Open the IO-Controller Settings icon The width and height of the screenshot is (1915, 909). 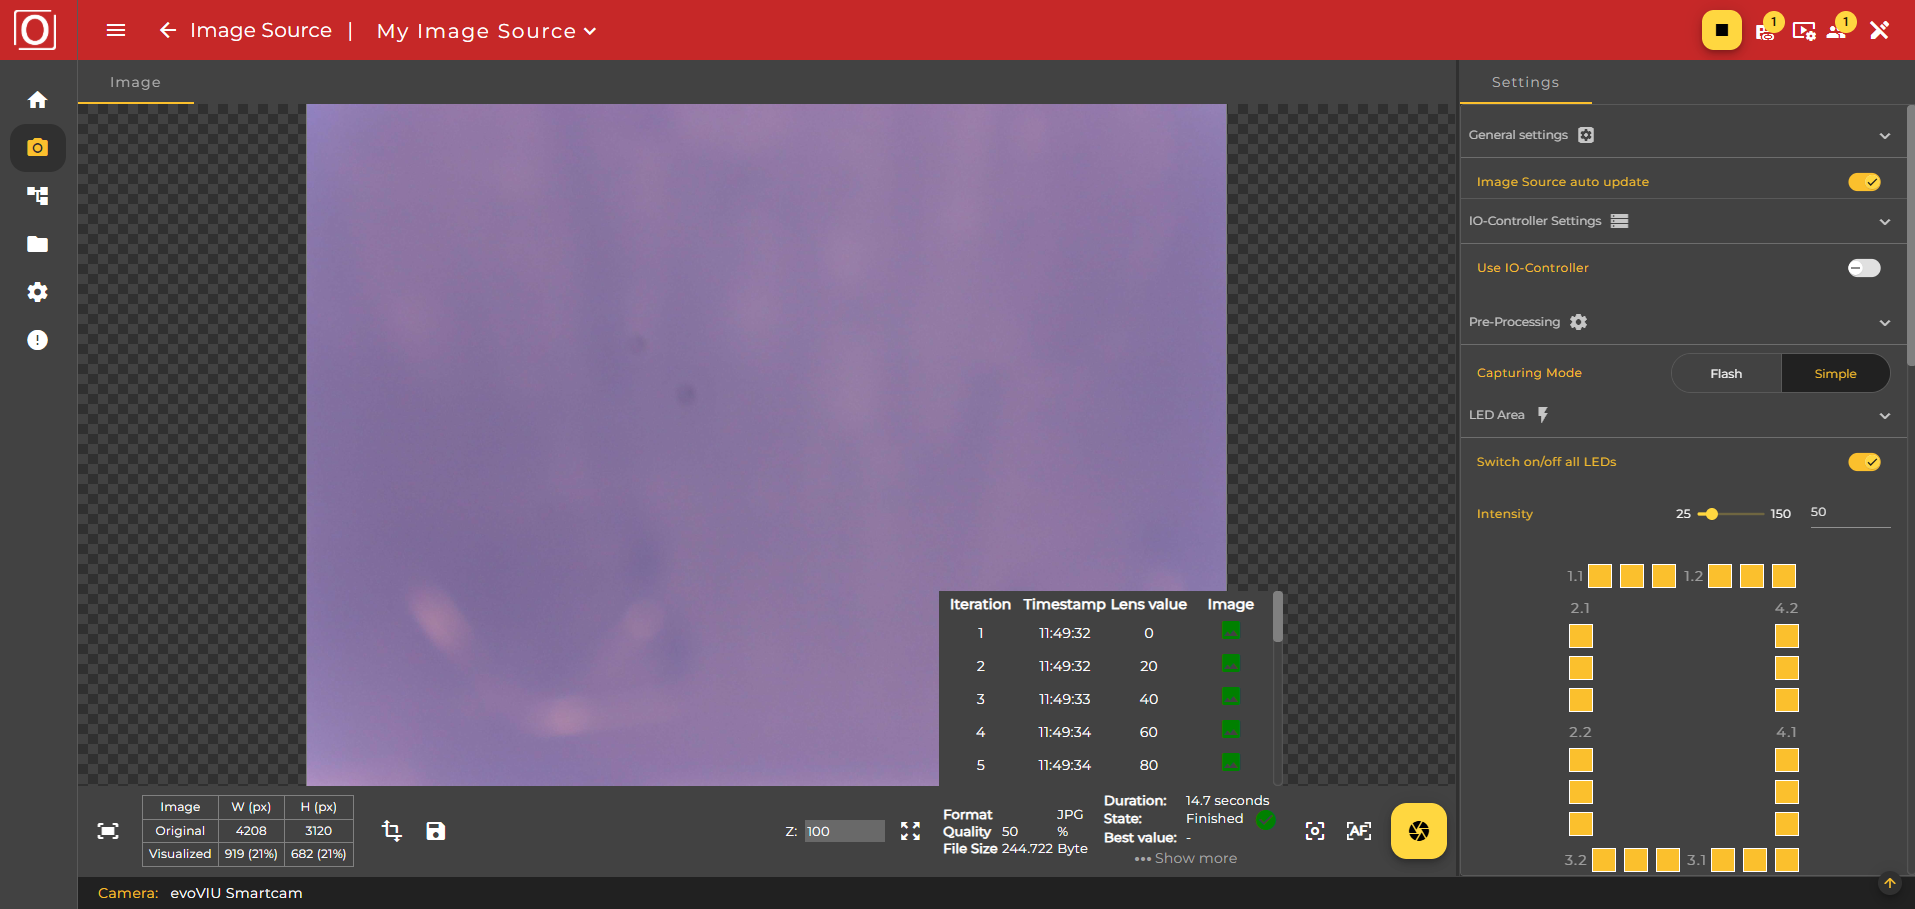[x=1619, y=221]
